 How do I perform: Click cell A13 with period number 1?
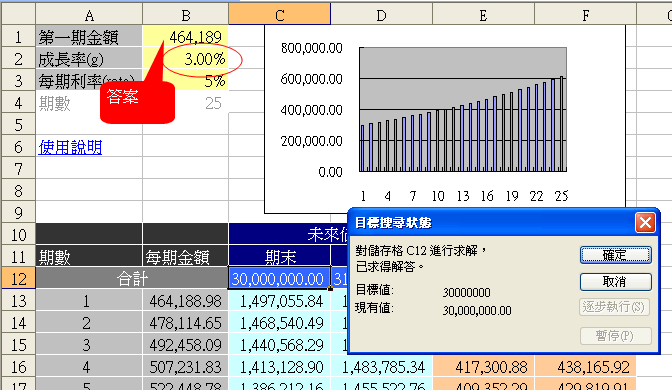pyautogui.click(x=89, y=301)
